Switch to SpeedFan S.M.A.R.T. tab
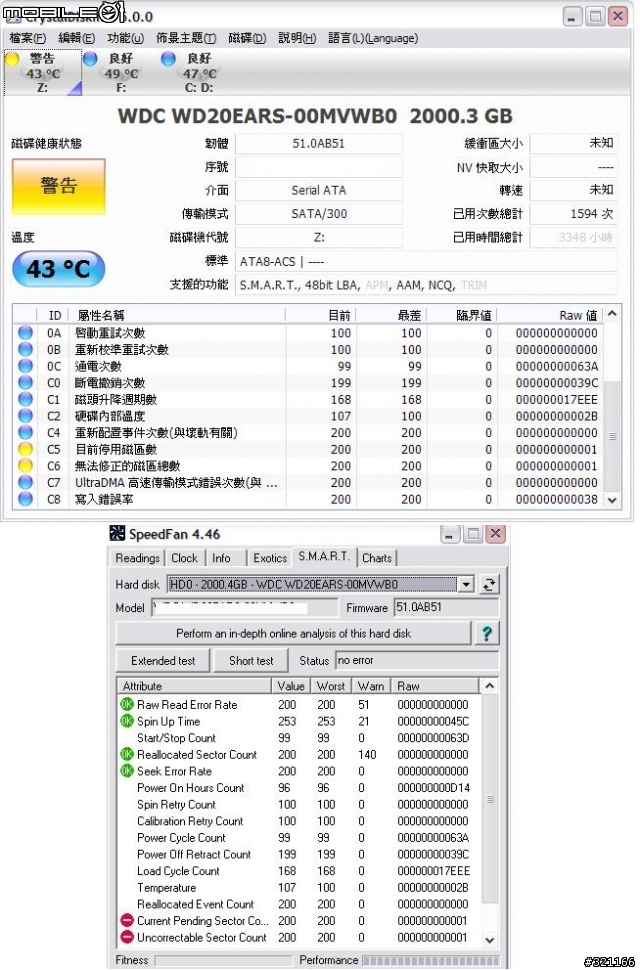 324,556
